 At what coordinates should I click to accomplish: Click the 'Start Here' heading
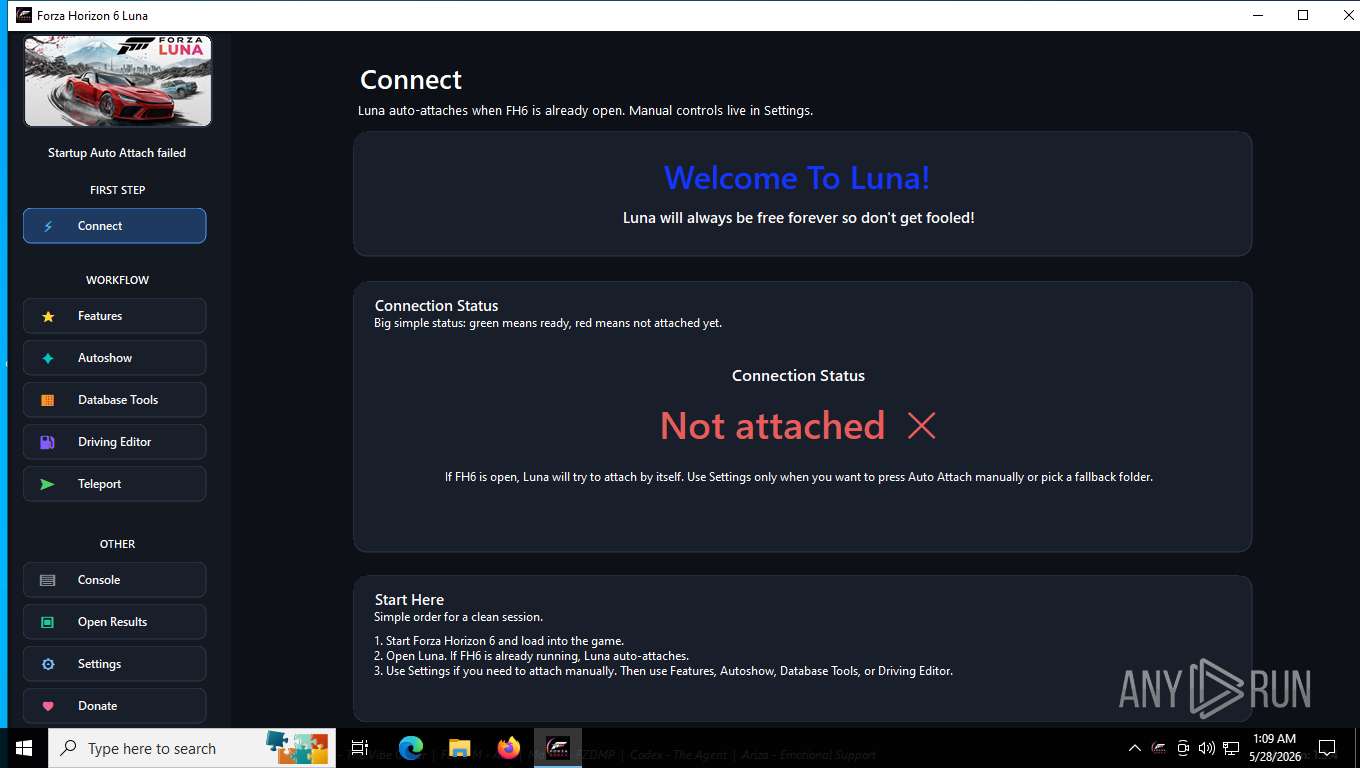point(409,600)
